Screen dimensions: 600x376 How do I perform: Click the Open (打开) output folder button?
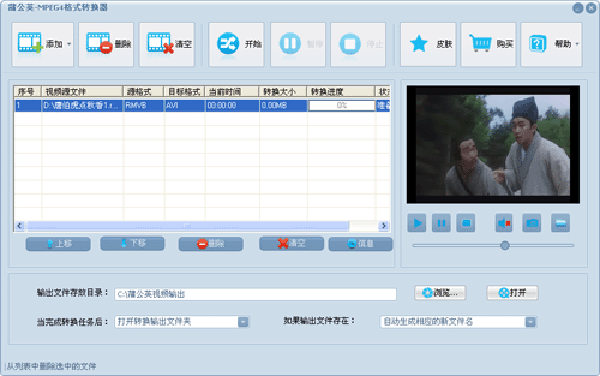pos(512,293)
